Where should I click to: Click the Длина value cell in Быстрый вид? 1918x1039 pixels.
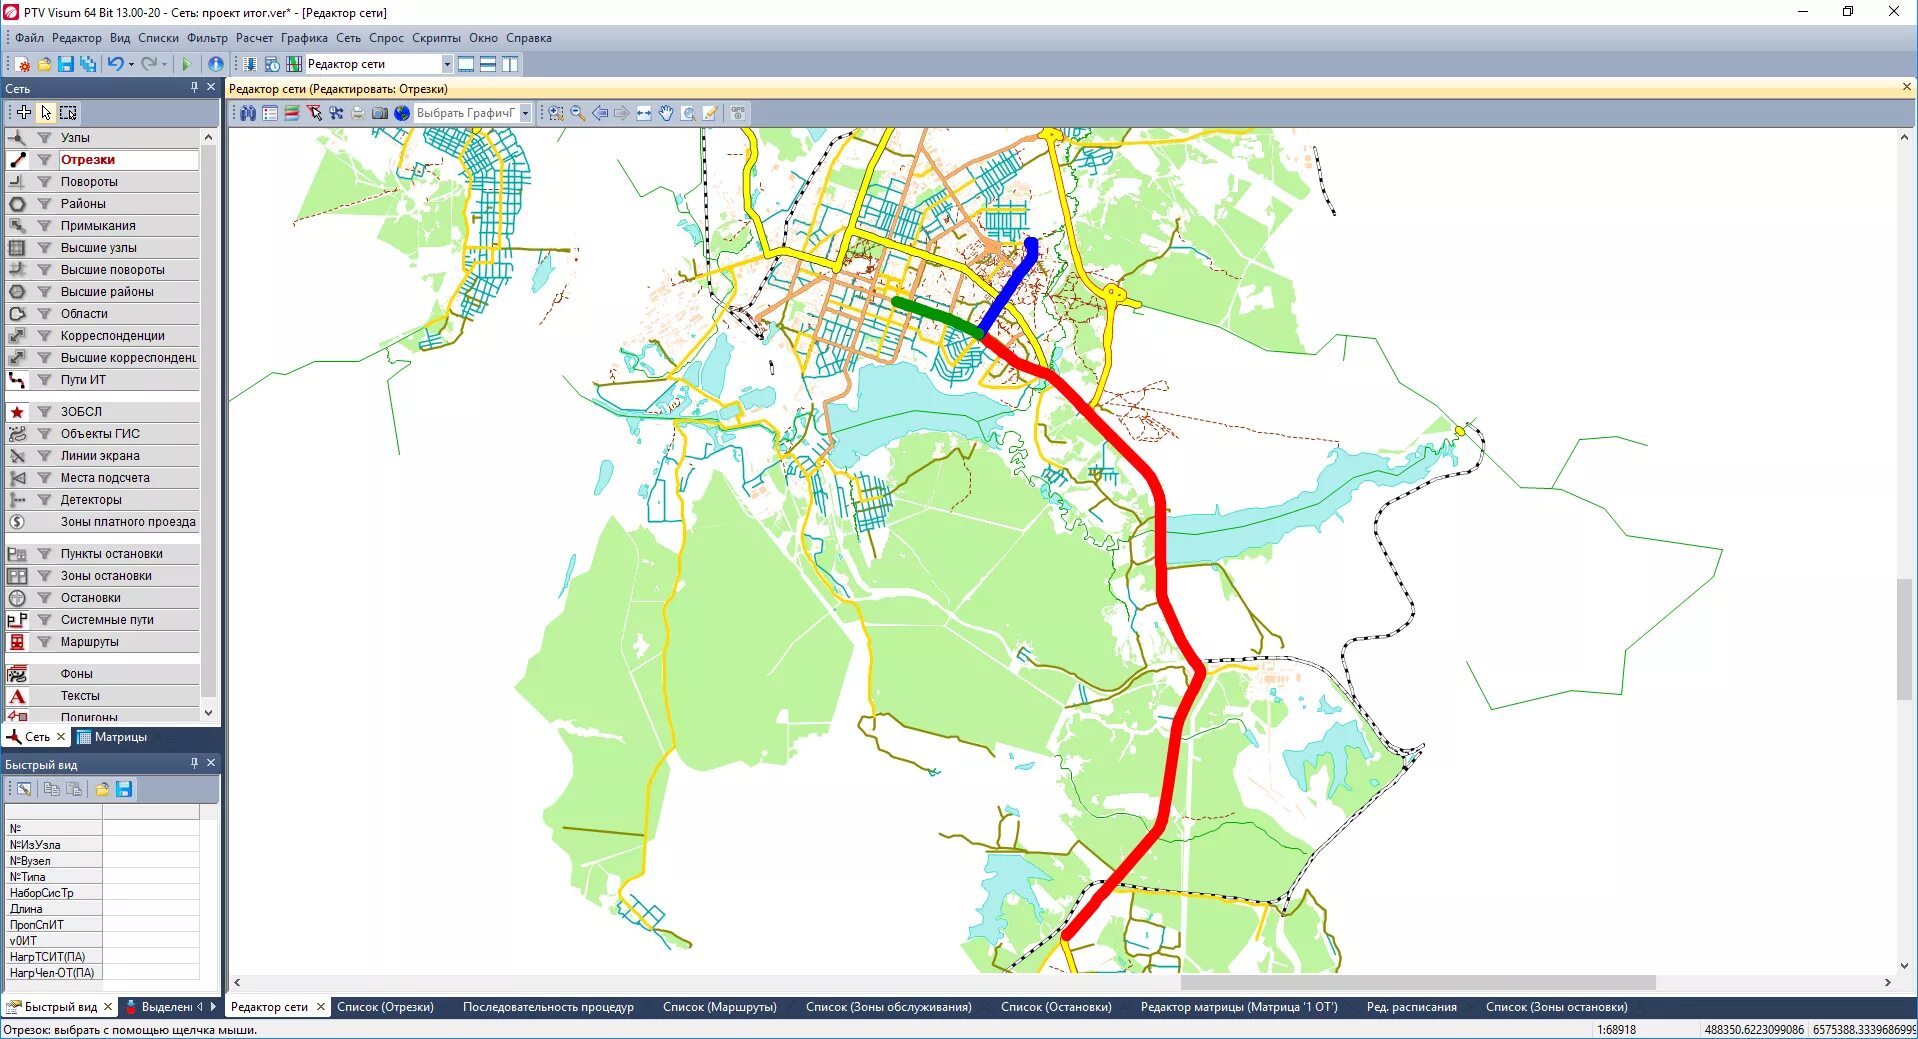click(x=151, y=909)
